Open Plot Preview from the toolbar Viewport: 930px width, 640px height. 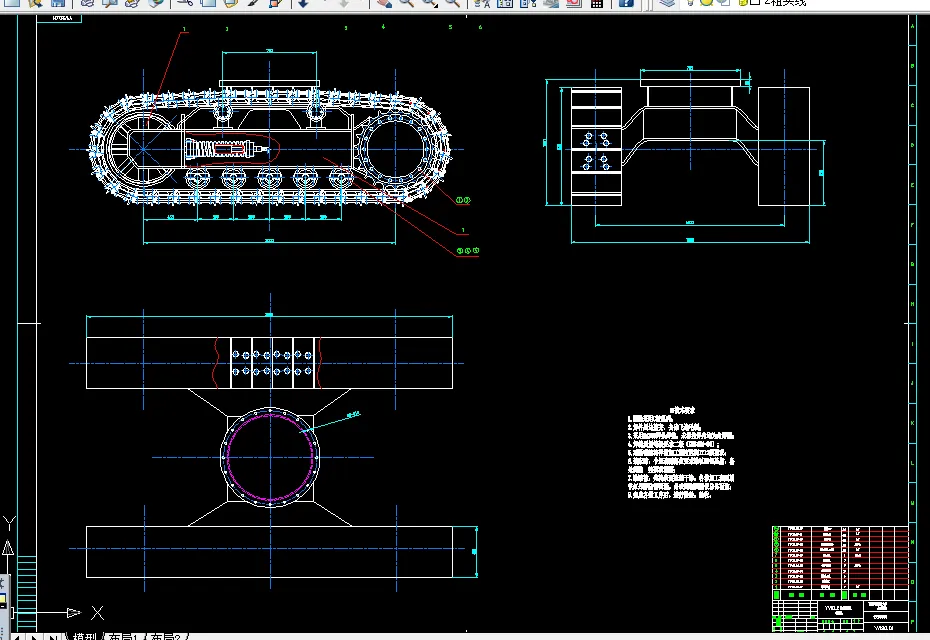(110, 2)
